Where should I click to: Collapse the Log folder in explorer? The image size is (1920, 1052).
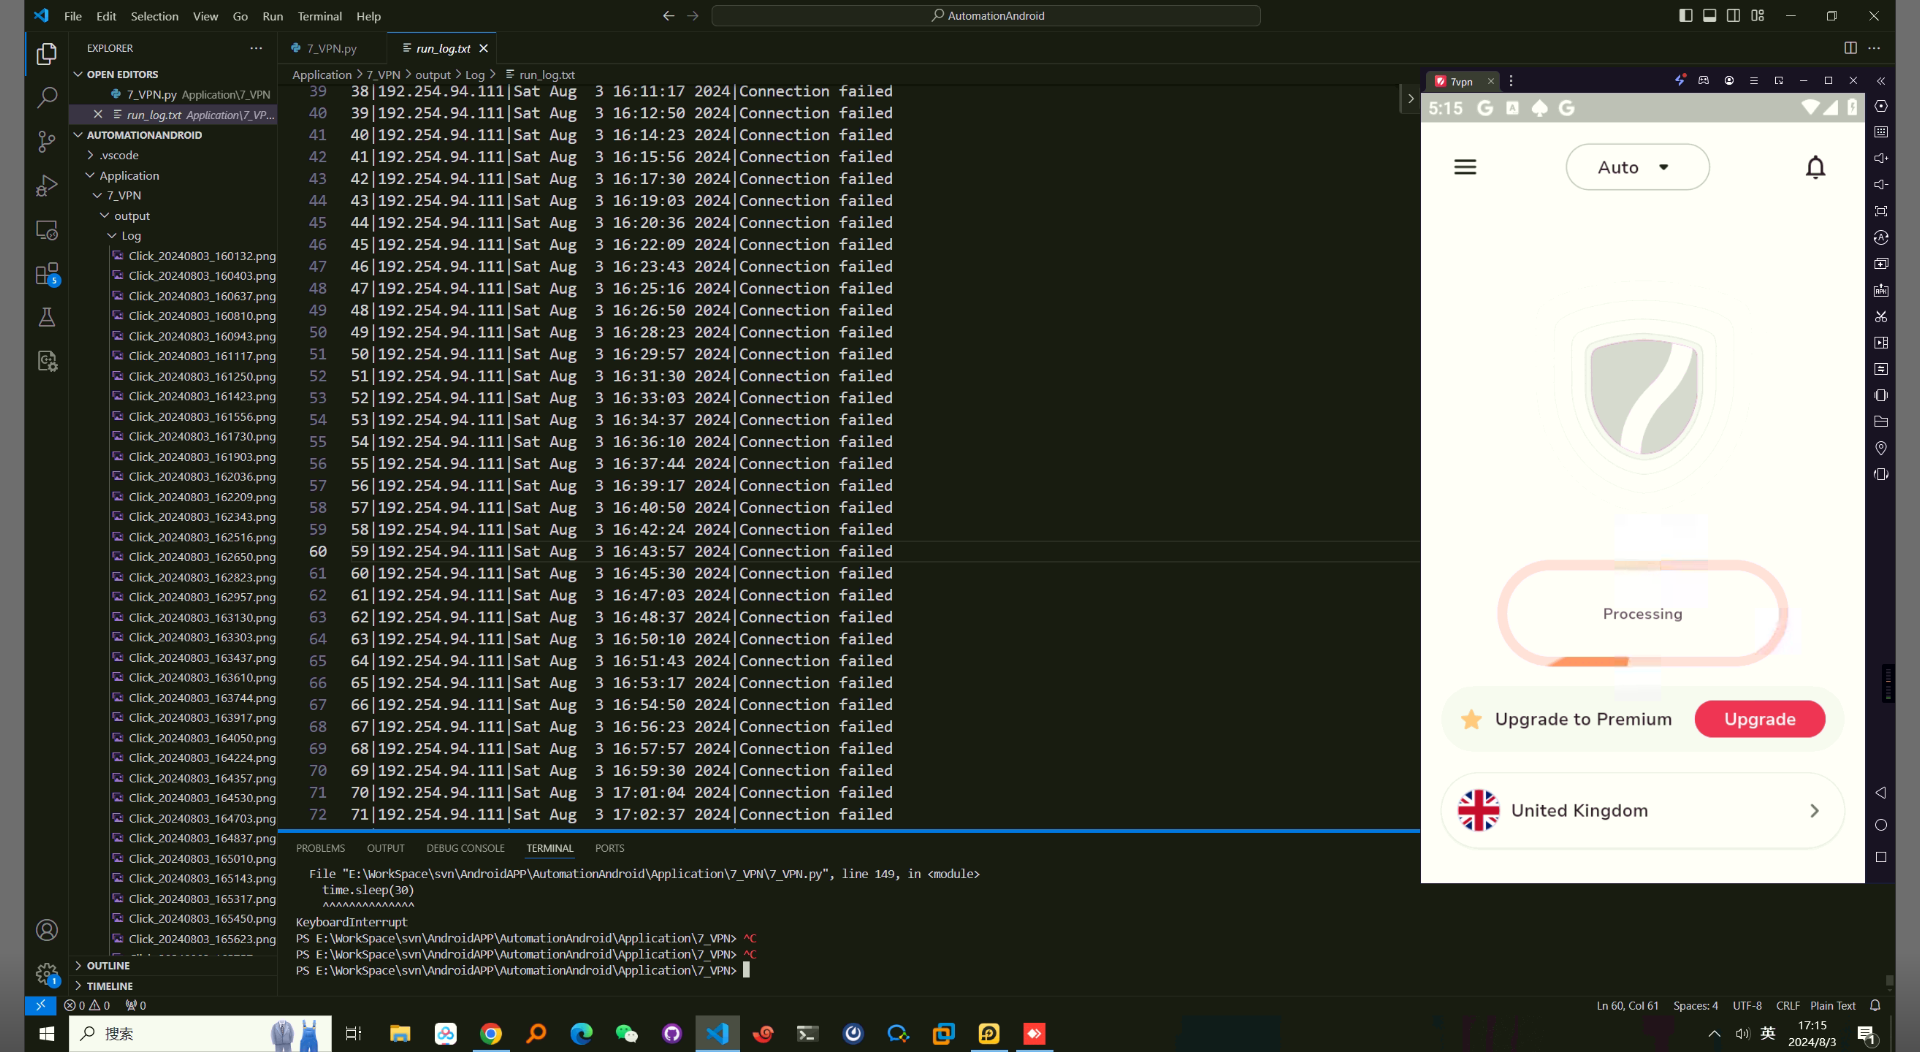[x=130, y=236]
